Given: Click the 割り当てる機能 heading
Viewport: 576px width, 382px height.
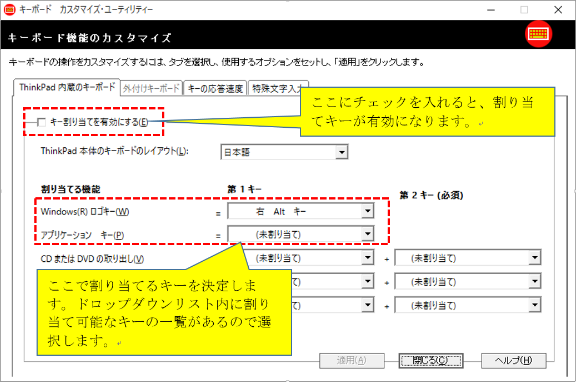Looking at the screenshot, I should [x=71, y=189].
